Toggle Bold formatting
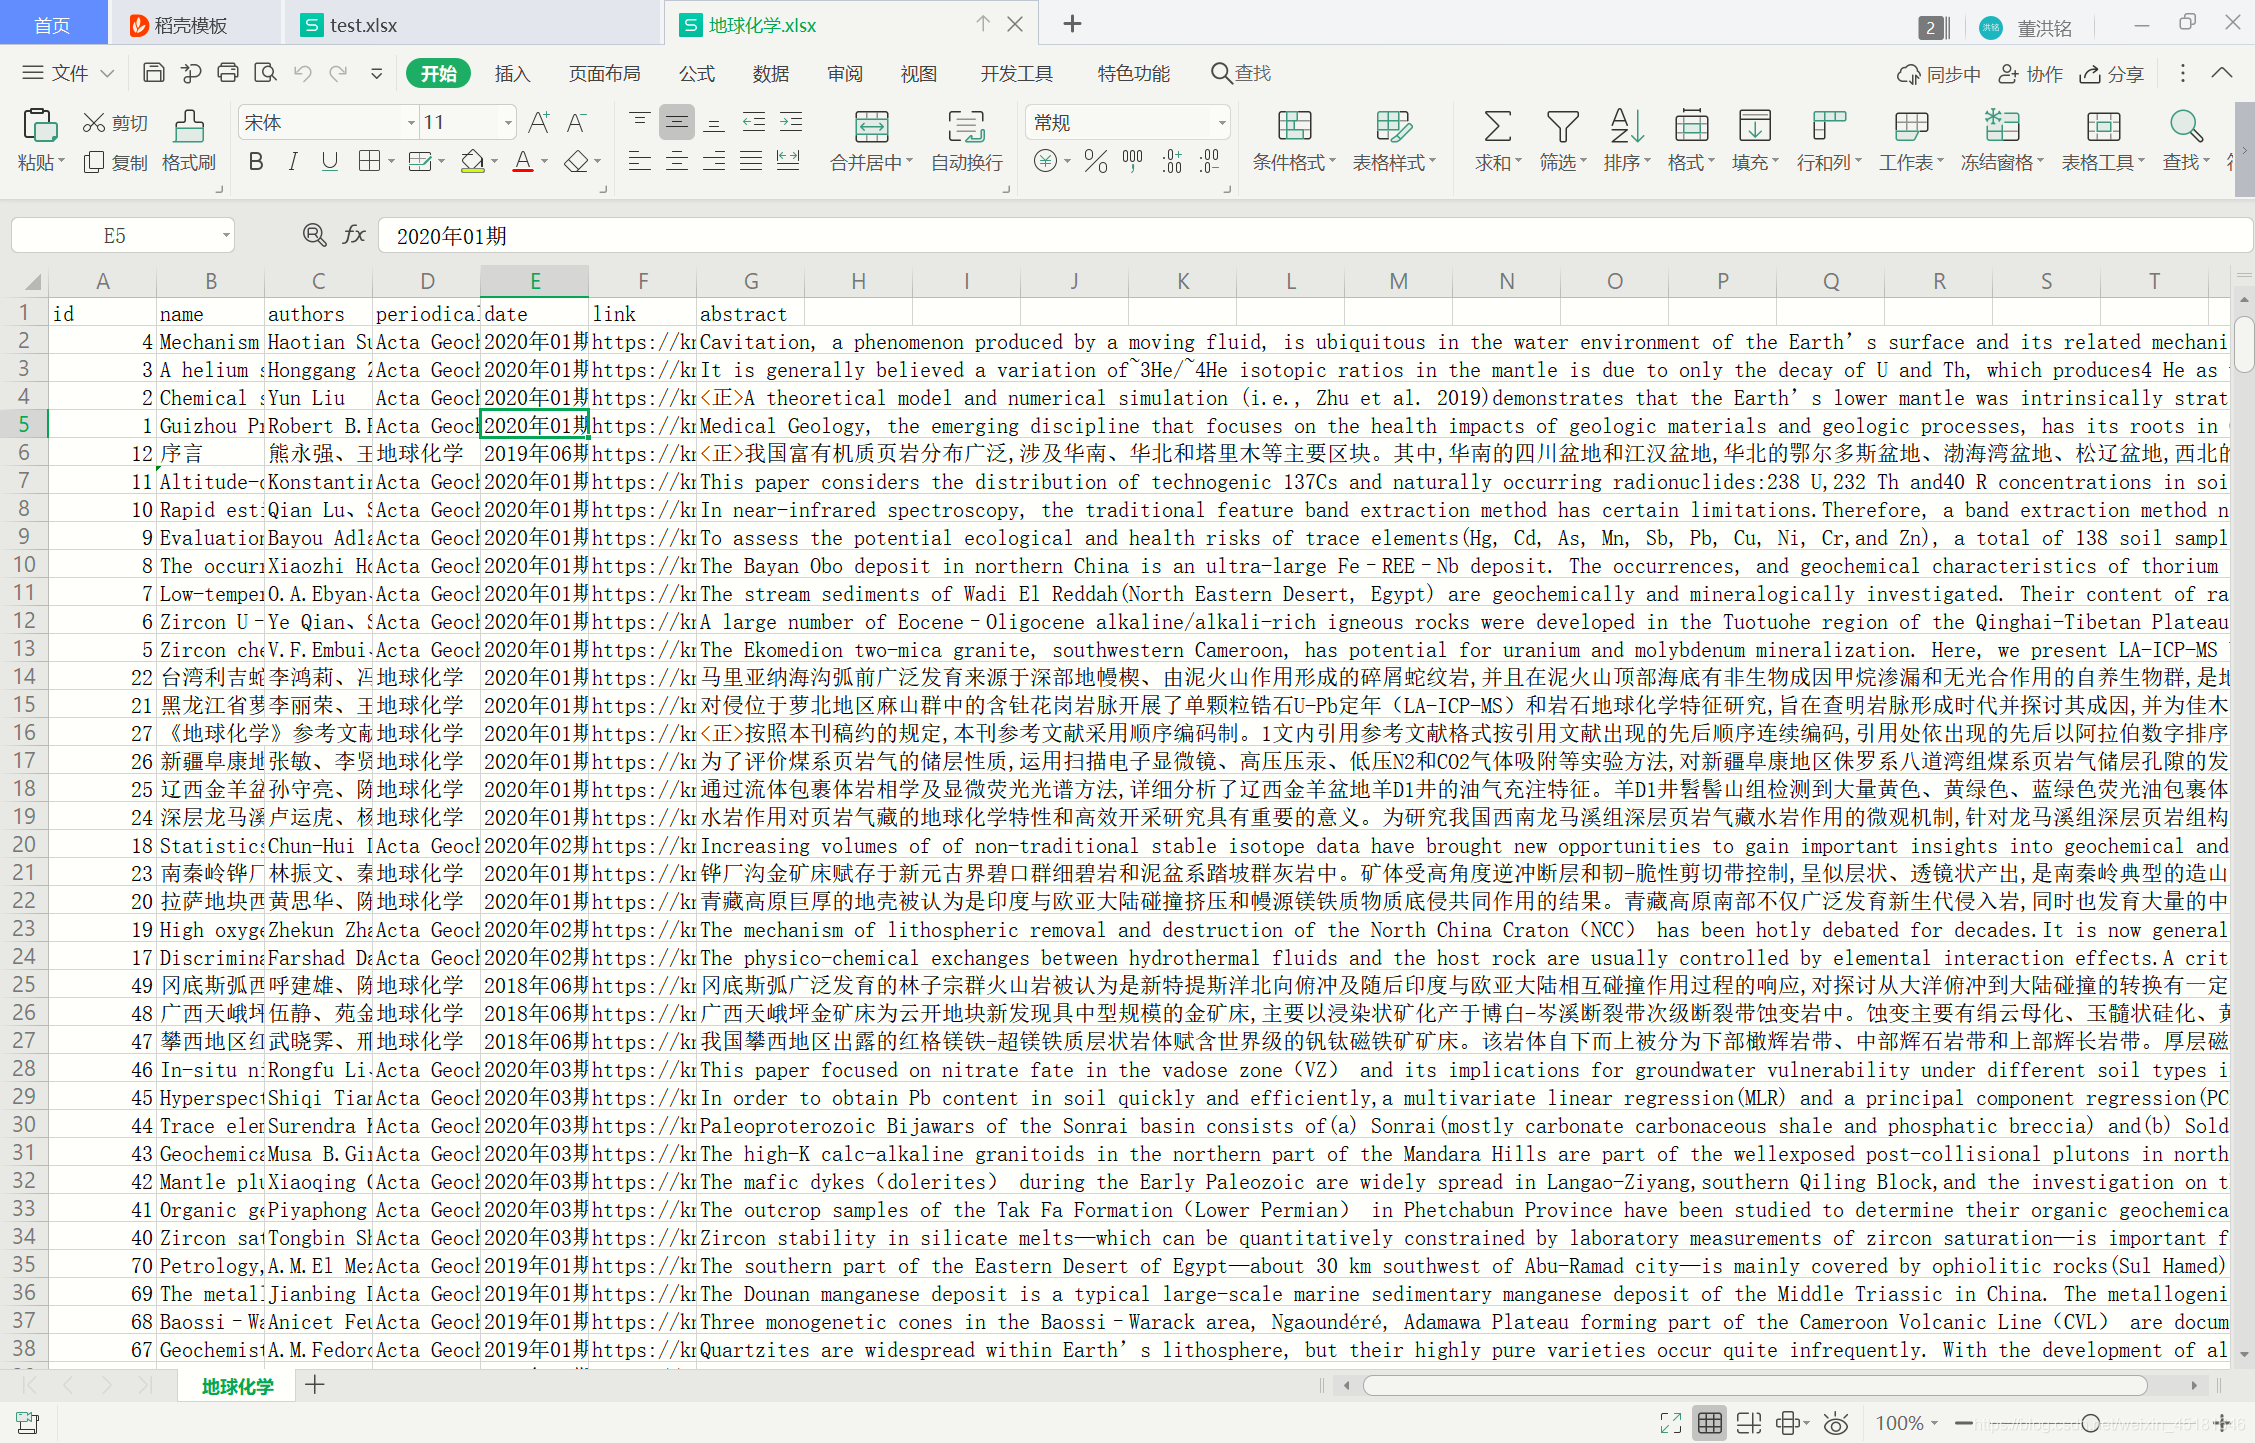This screenshot has width=2255, height=1443. point(256,162)
